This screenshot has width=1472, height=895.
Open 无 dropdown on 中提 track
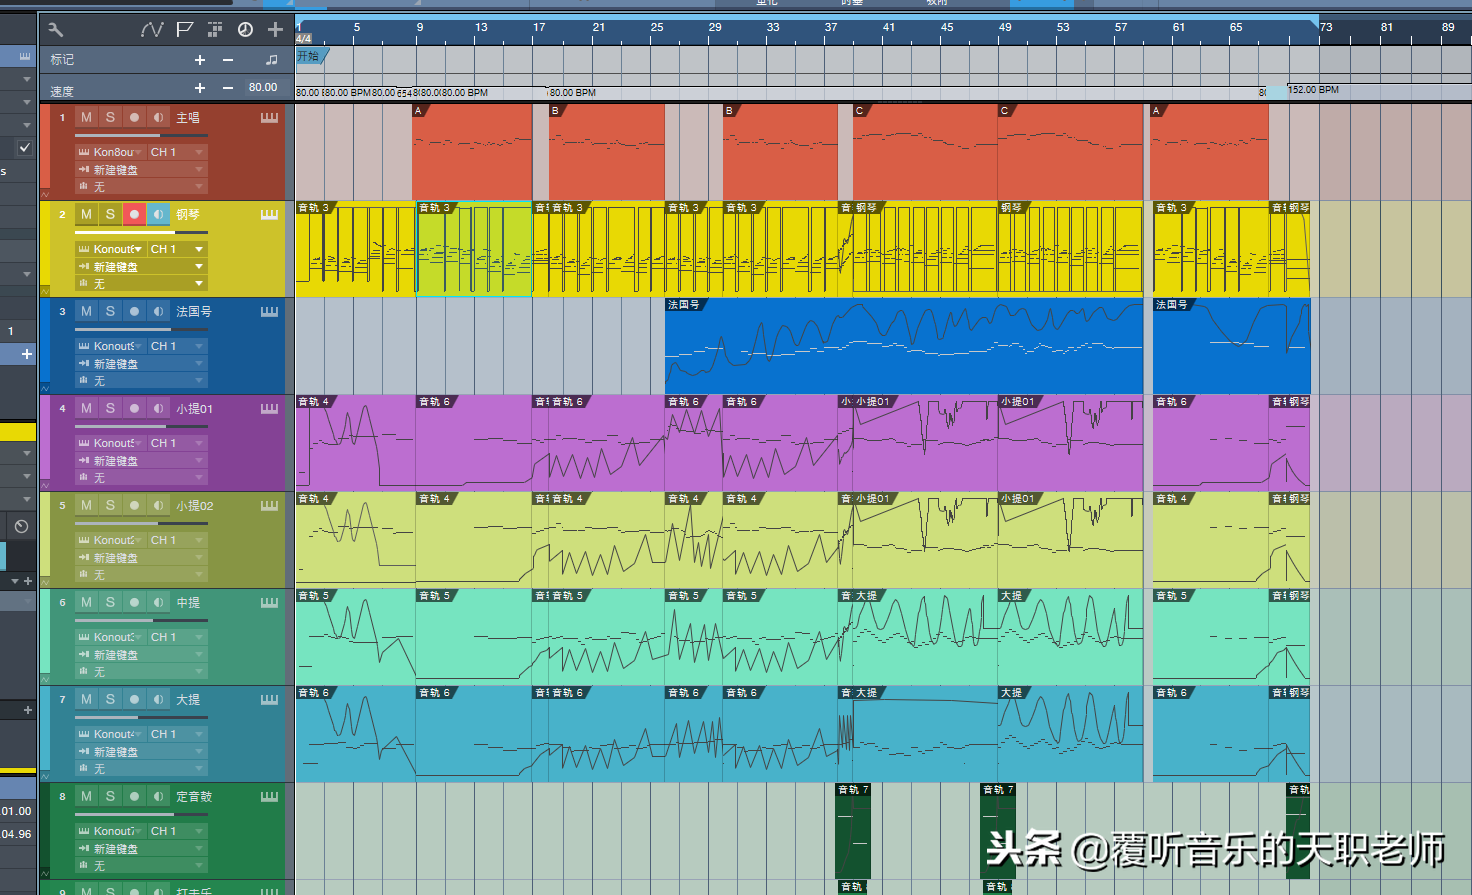point(141,672)
